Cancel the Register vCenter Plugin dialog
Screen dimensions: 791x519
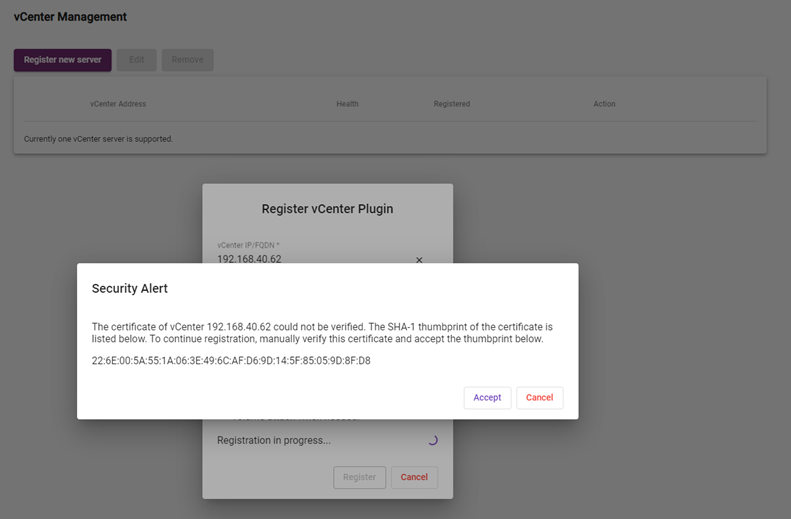coord(414,477)
